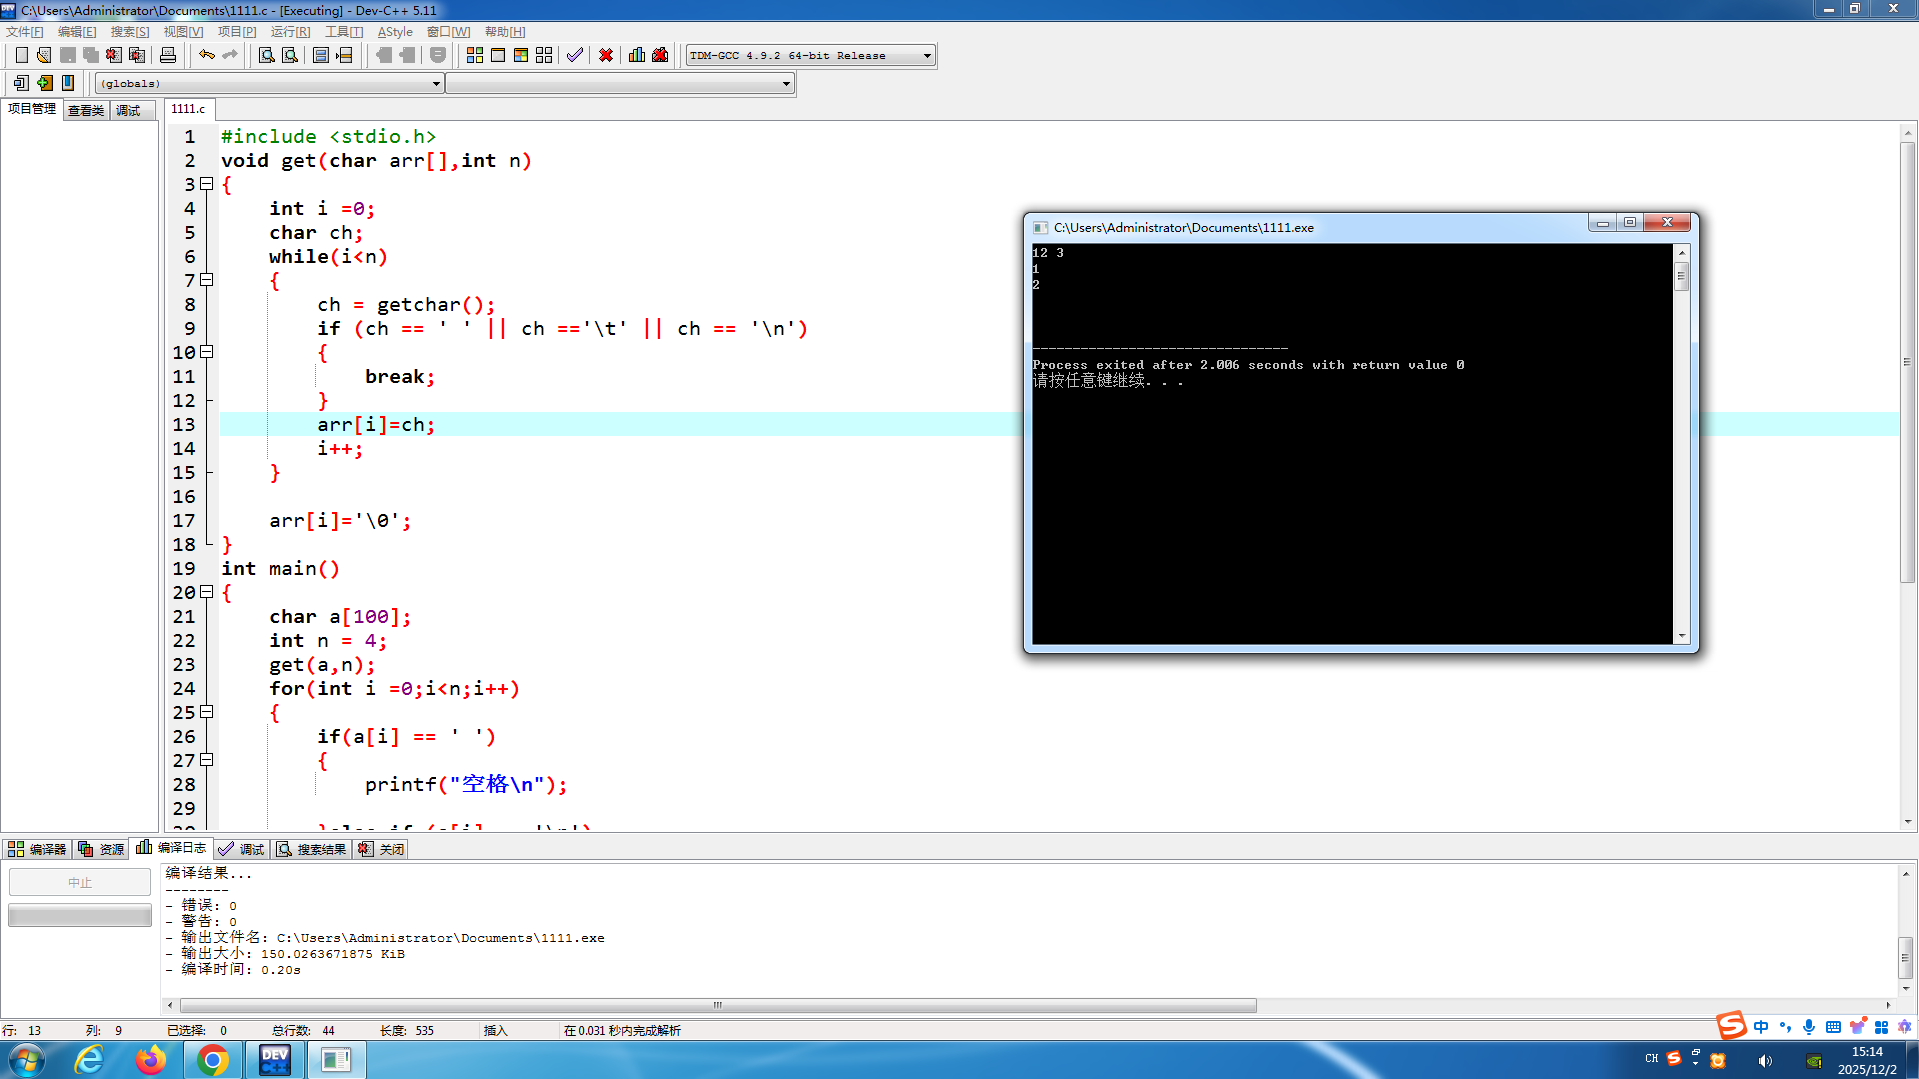Click editor vertical scrollbar thumb
1919x1079 pixels.
[x=1907, y=362]
